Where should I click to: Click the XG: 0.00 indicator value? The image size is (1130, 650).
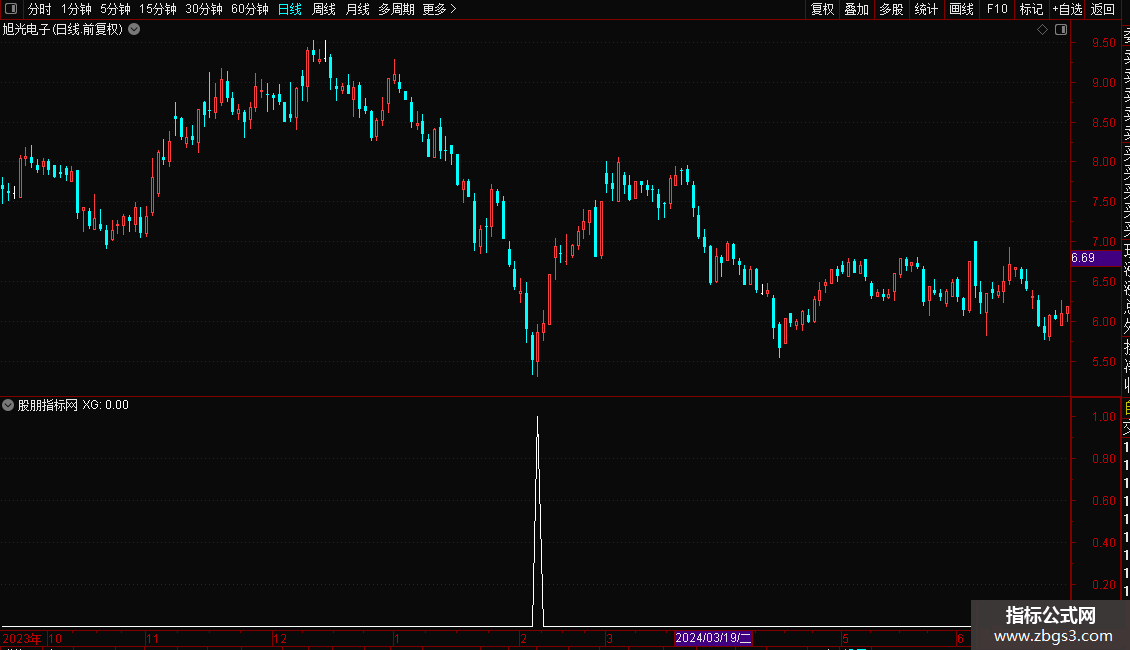tap(105, 405)
